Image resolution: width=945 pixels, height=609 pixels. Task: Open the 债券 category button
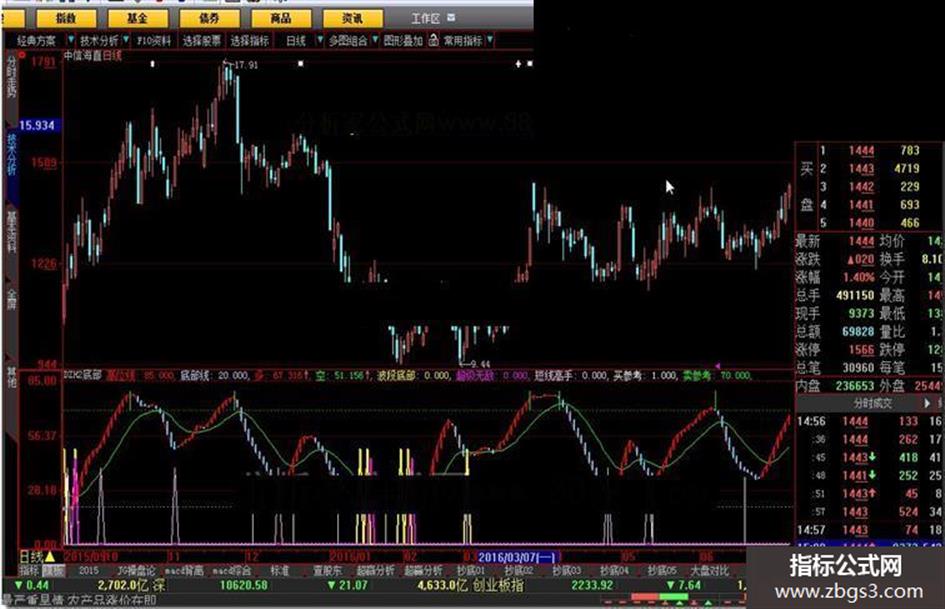(x=209, y=19)
